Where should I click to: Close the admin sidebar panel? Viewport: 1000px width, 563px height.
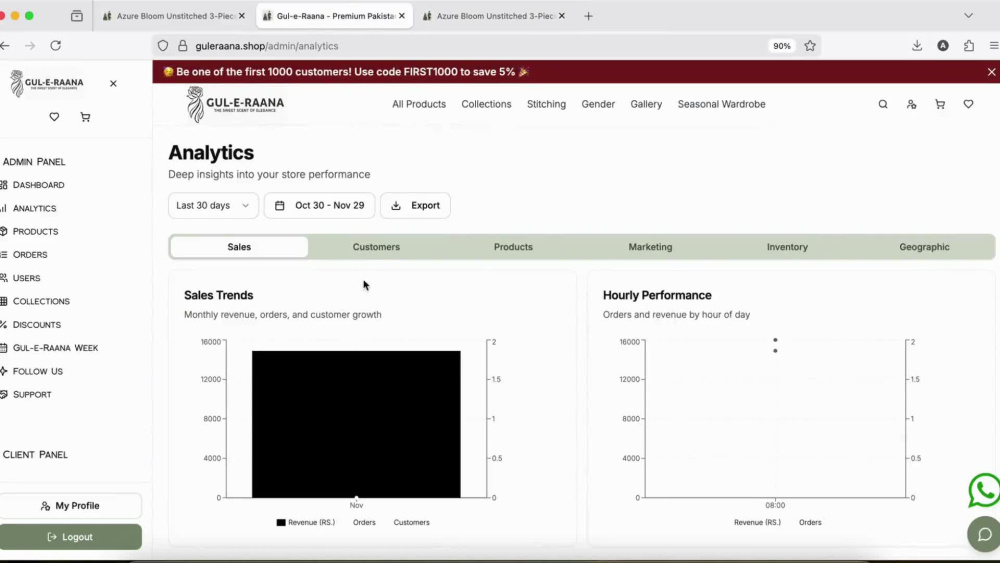113,84
